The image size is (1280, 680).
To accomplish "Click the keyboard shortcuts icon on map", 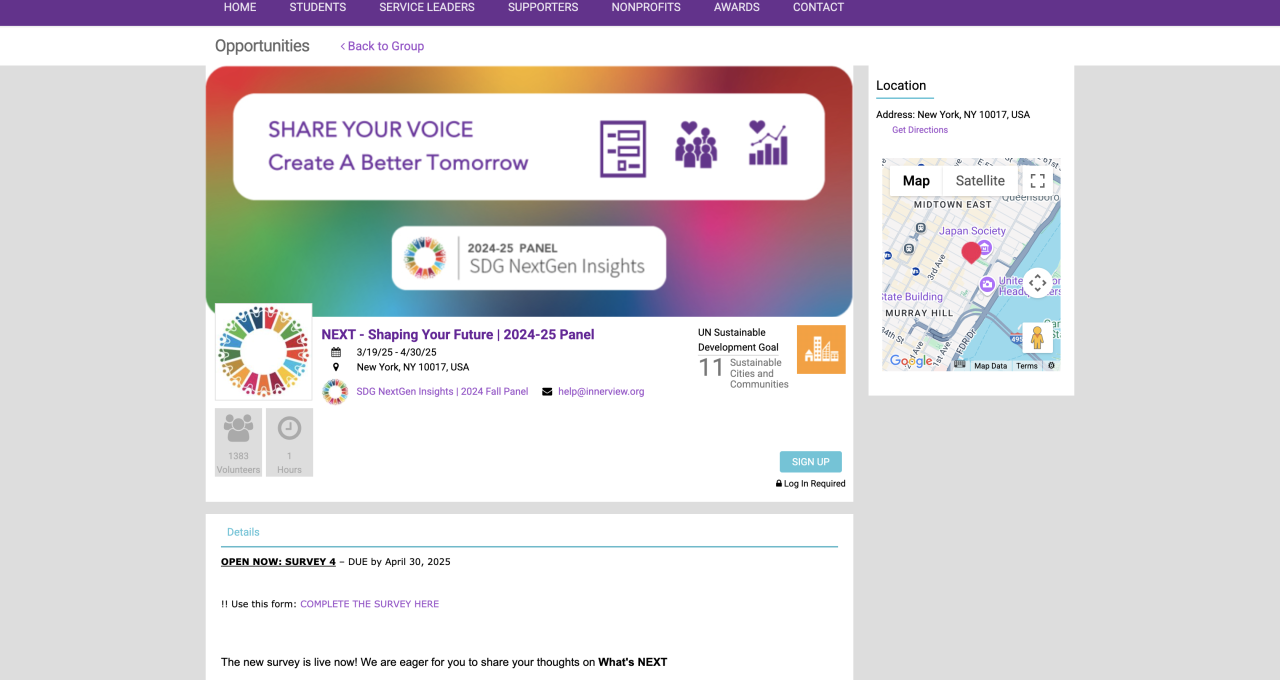I will click(x=960, y=365).
